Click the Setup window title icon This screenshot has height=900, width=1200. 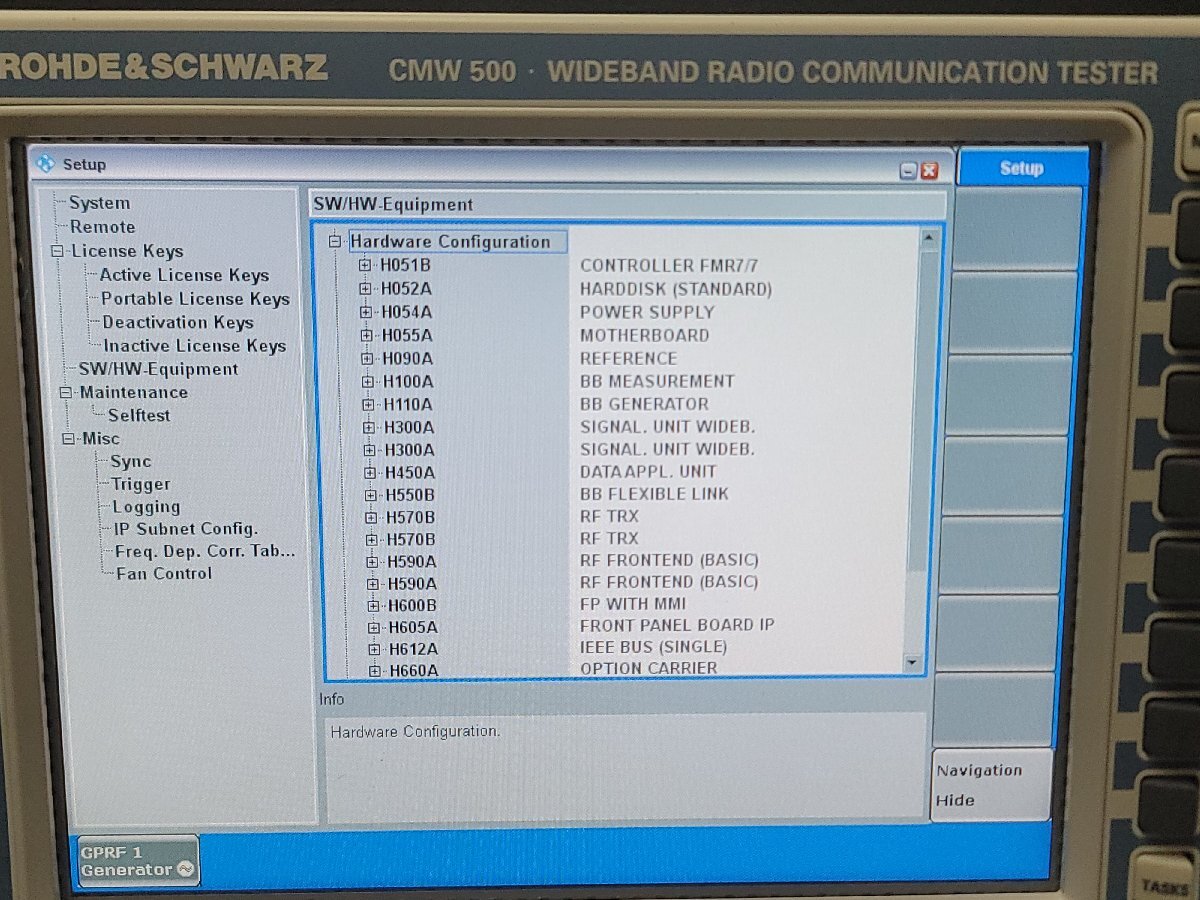tap(45, 163)
